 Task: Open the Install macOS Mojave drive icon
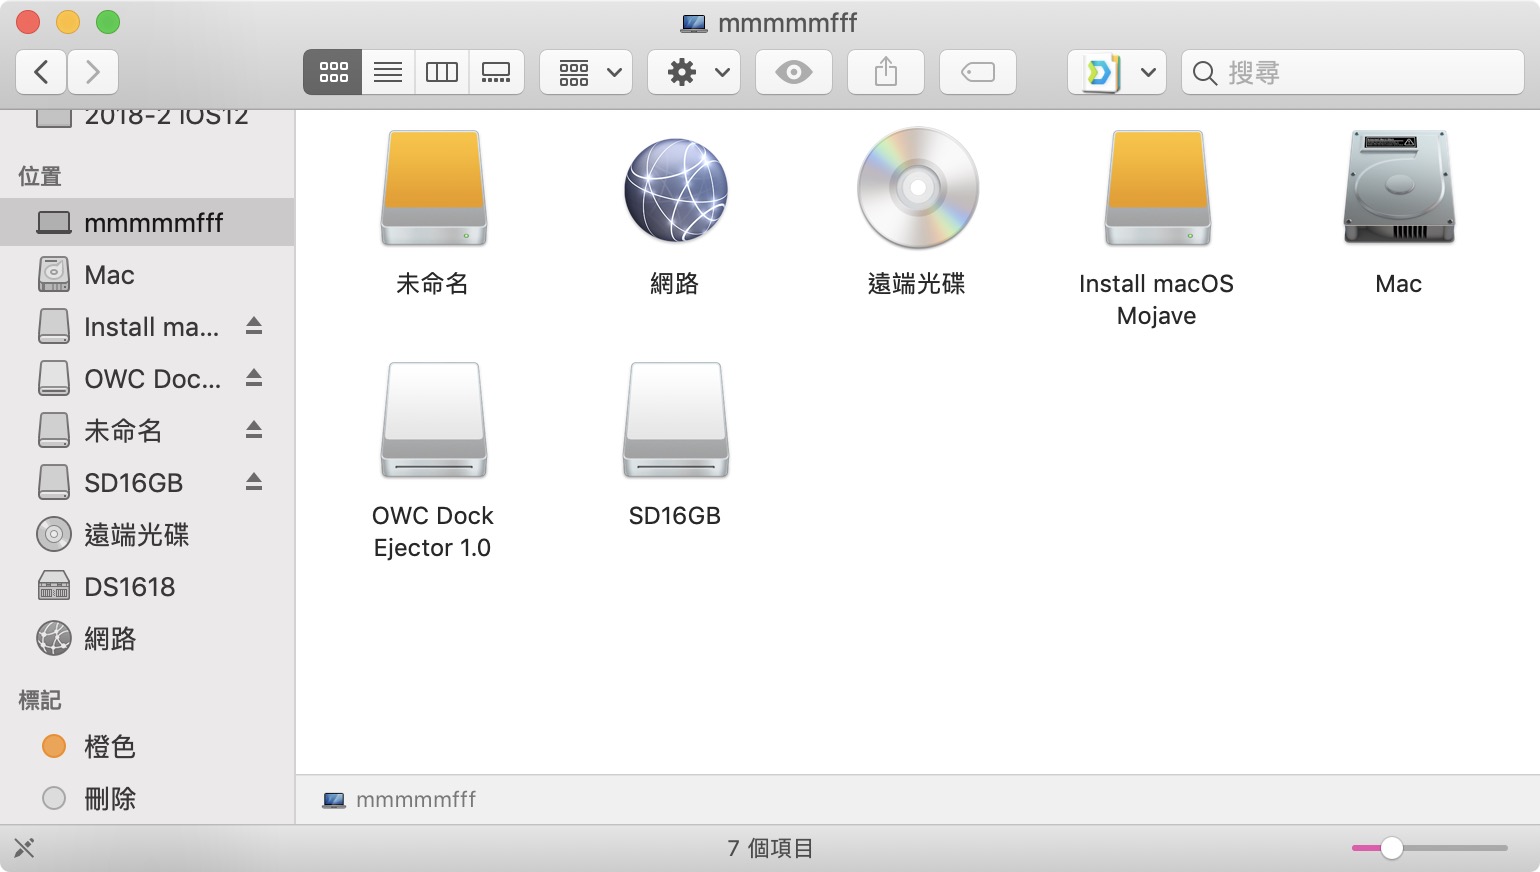1156,190
